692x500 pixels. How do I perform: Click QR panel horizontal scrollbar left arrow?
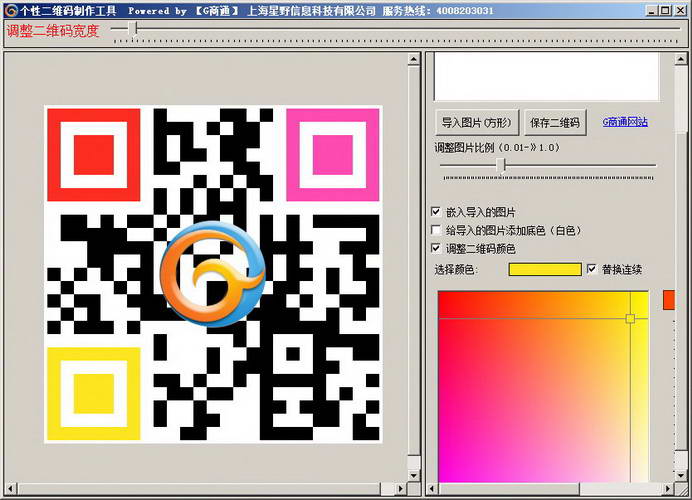click(x=11, y=489)
